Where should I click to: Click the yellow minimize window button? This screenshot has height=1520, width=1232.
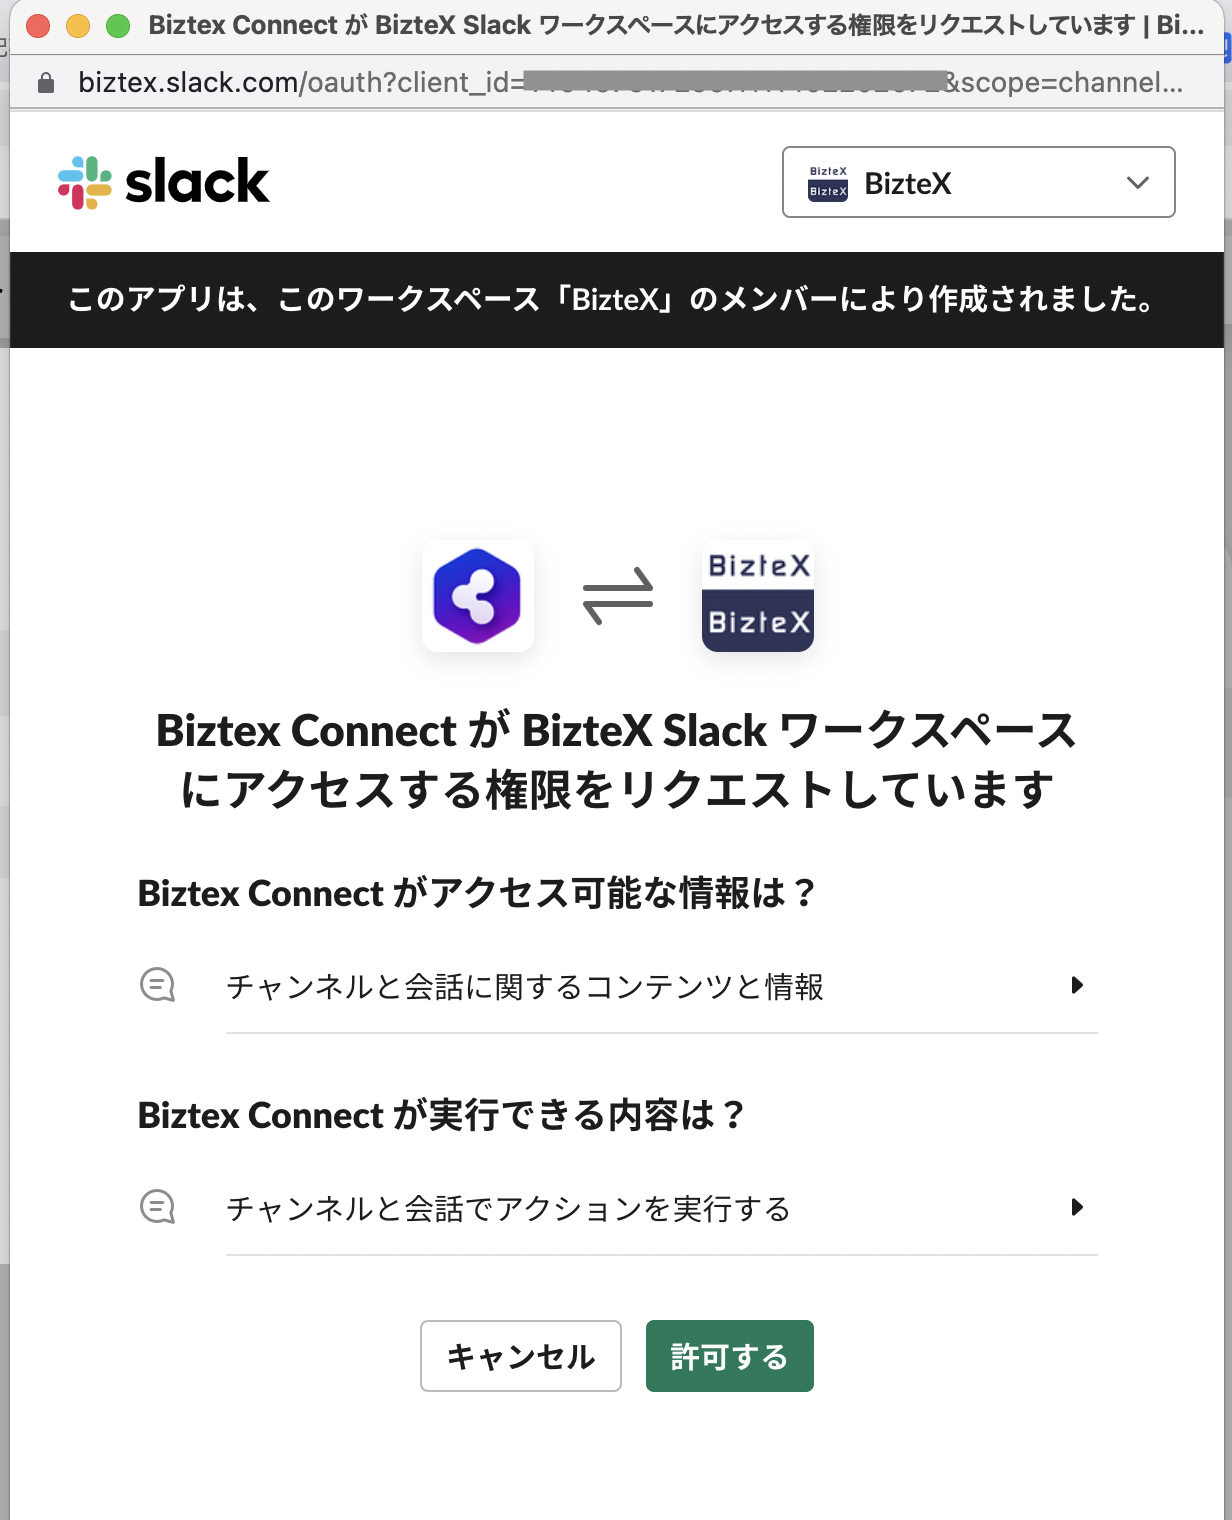78,25
